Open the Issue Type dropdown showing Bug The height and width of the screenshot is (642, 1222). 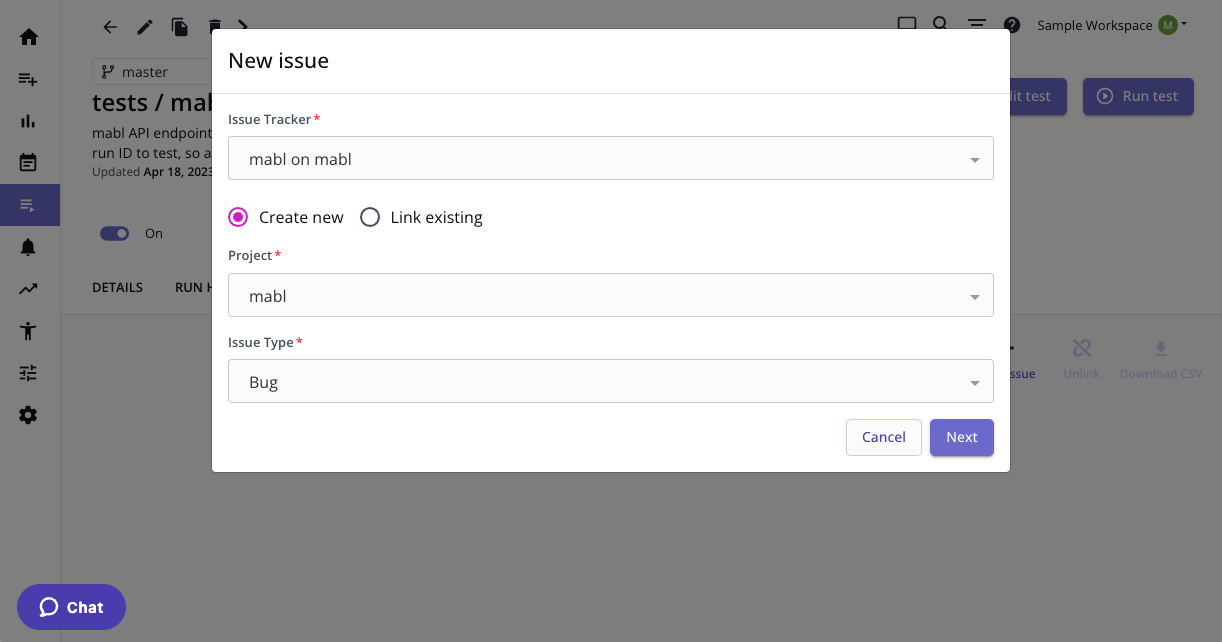(x=611, y=381)
